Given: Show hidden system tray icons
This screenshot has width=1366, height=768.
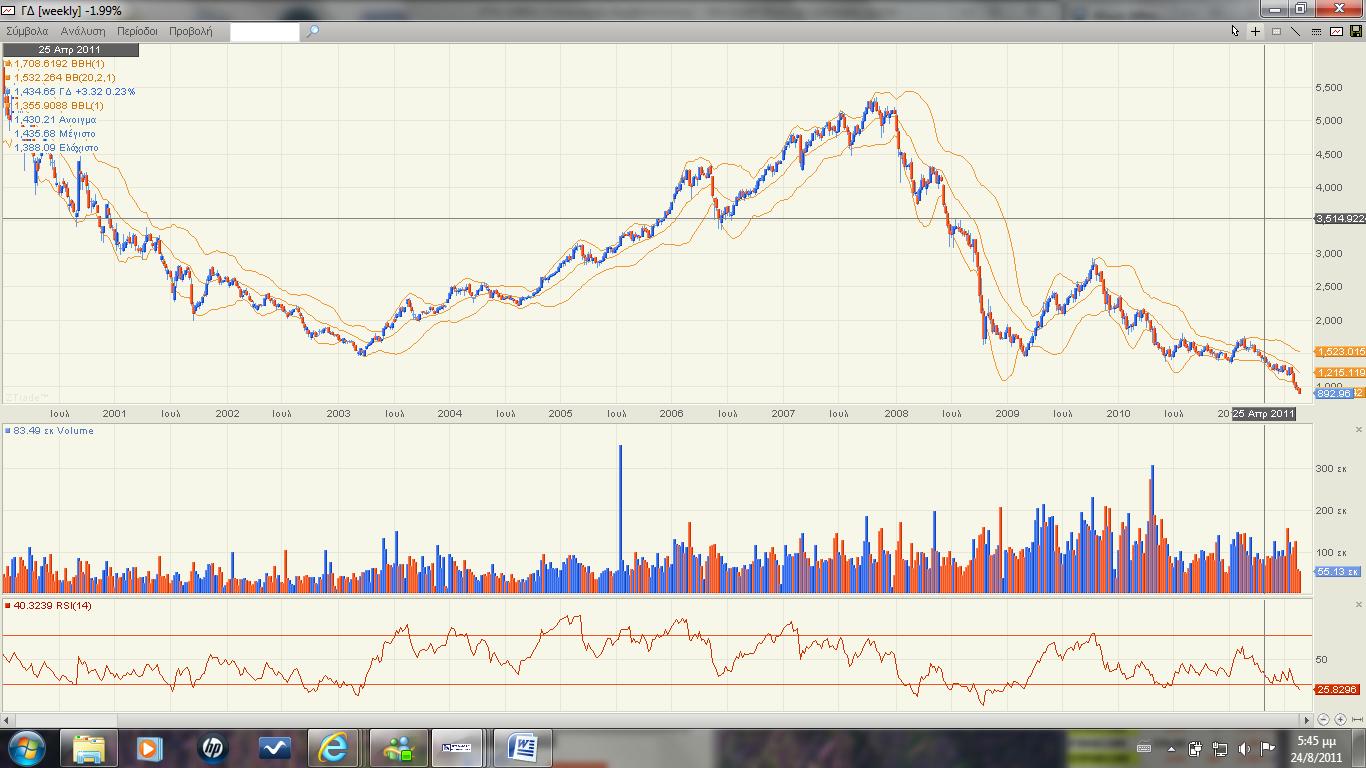Looking at the screenshot, I should 1171,748.
